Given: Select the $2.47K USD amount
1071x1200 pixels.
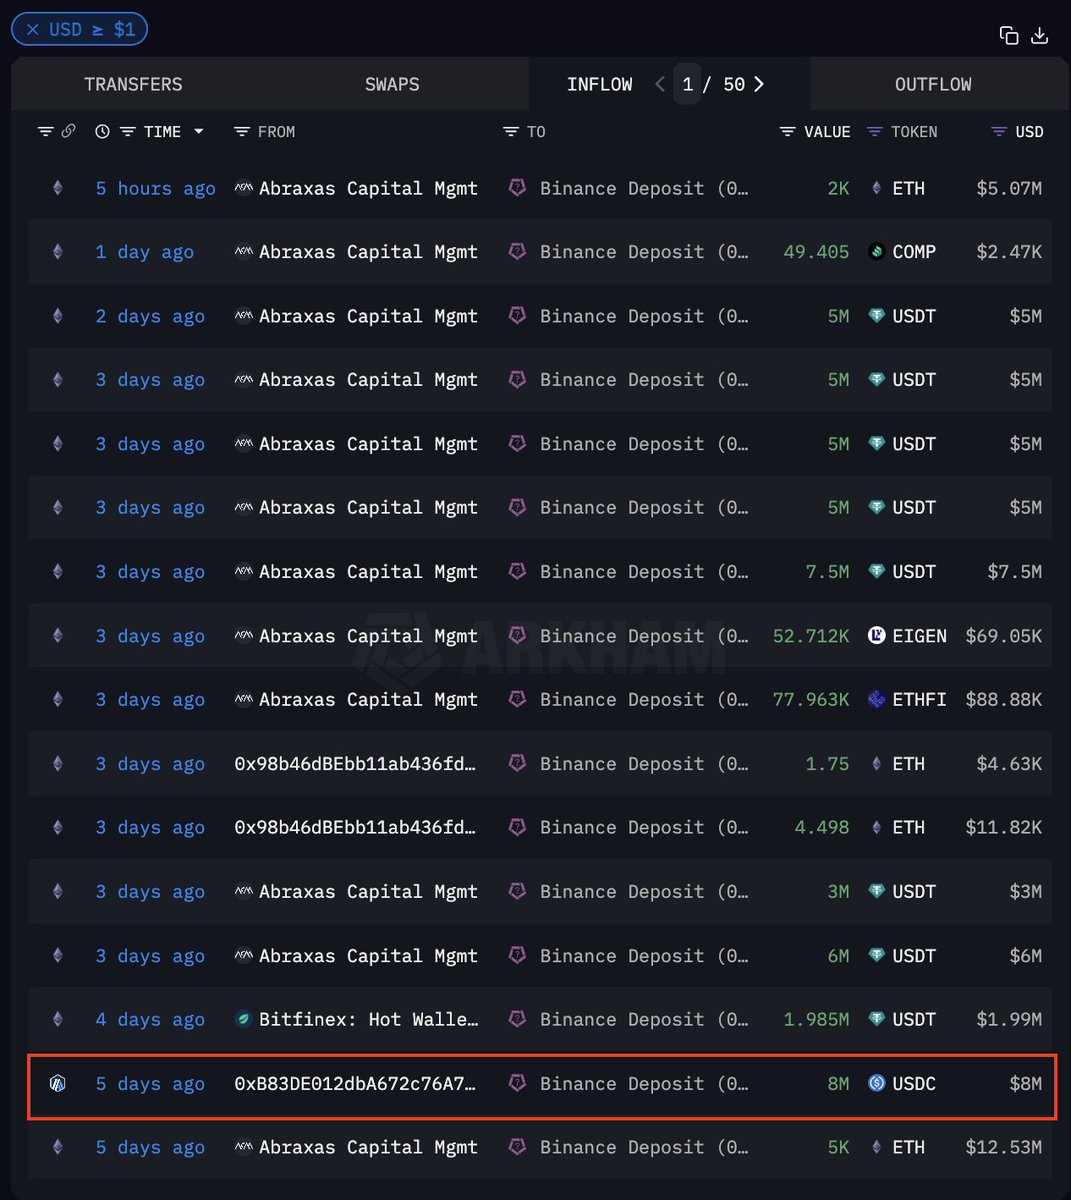Looking at the screenshot, I should click(x=1009, y=252).
